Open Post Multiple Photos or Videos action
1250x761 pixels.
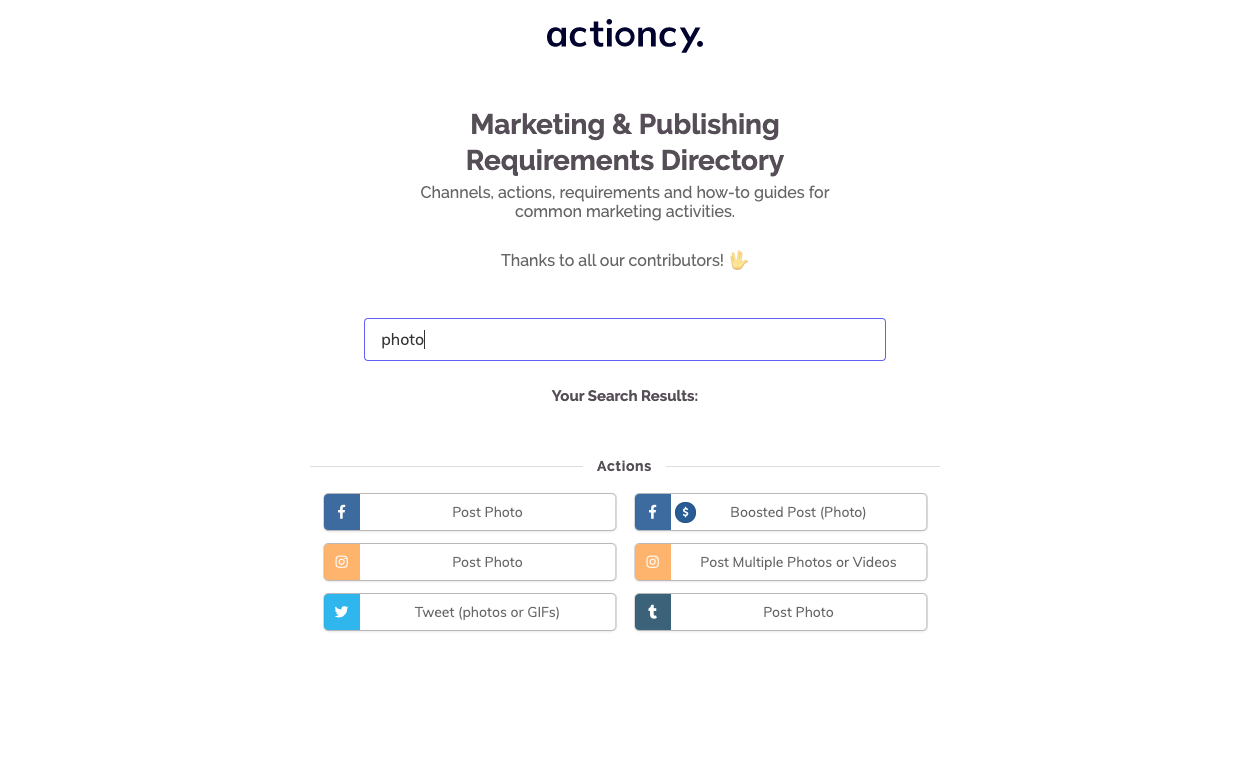(798, 562)
